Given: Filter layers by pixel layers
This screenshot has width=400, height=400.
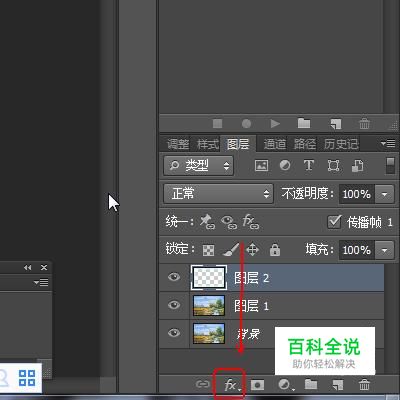Looking at the screenshot, I should click(261, 165).
